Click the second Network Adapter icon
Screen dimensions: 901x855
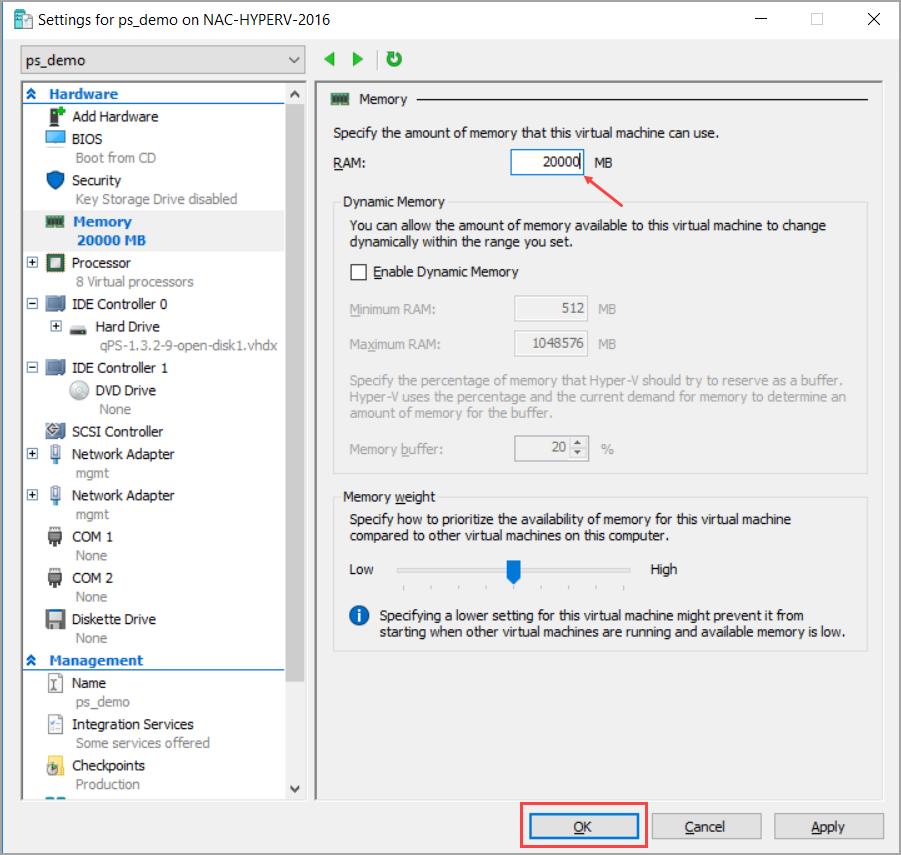tap(55, 495)
